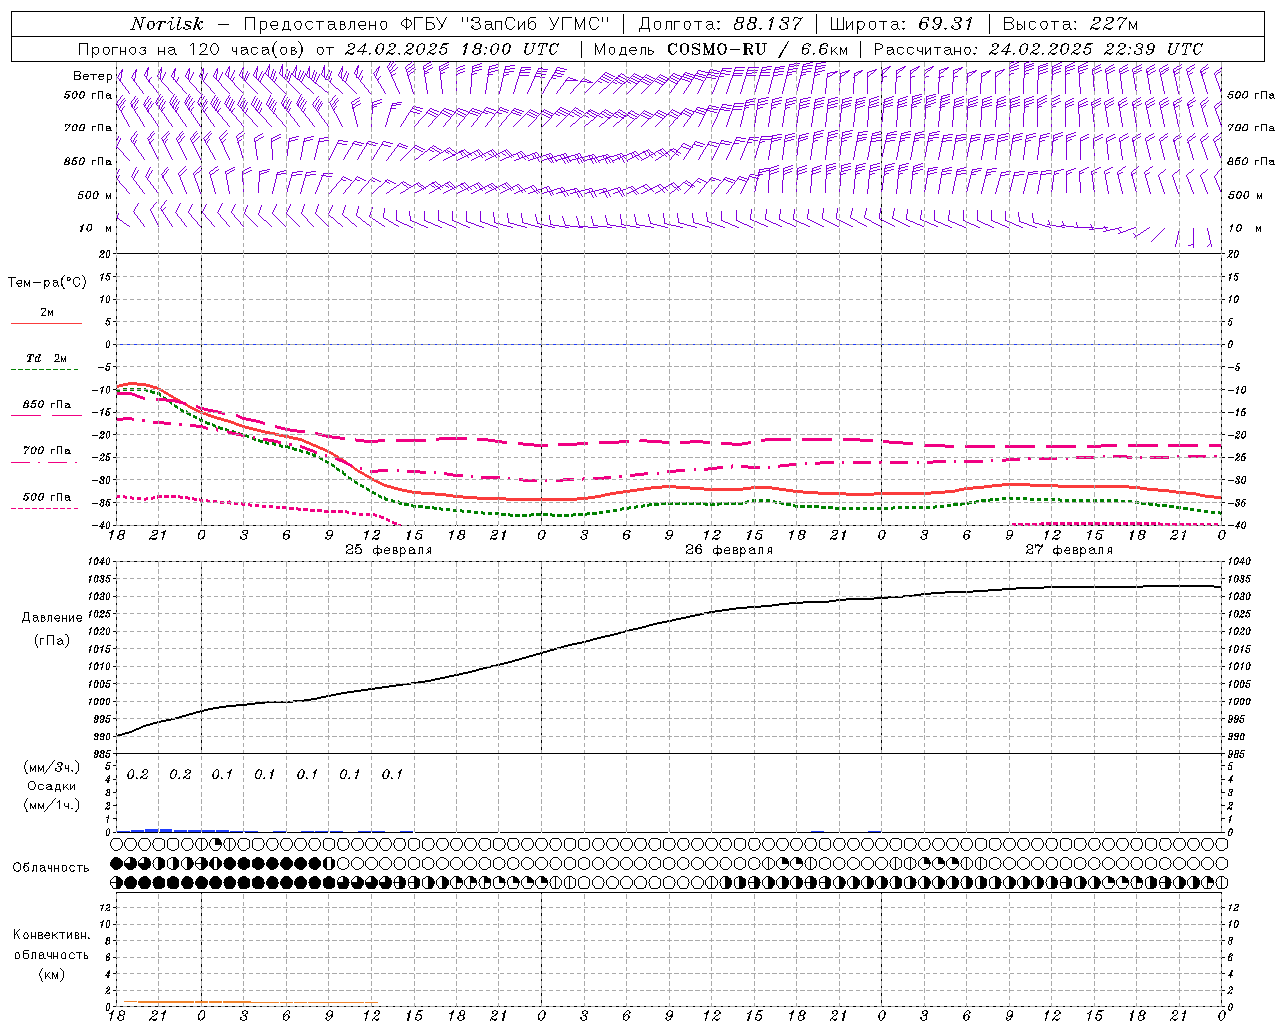Click the first 0.2 precipitation value
Screen dimensions: 1280x1024
pyautogui.click(x=137, y=774)
